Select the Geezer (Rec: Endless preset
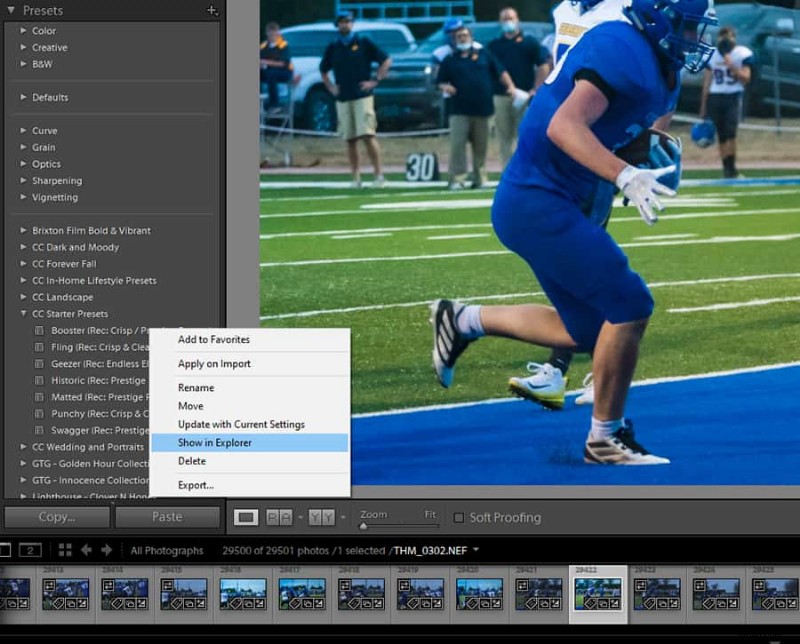Image resolution: width=800 pixels, height=644 pixels. (x=100, y=364)
